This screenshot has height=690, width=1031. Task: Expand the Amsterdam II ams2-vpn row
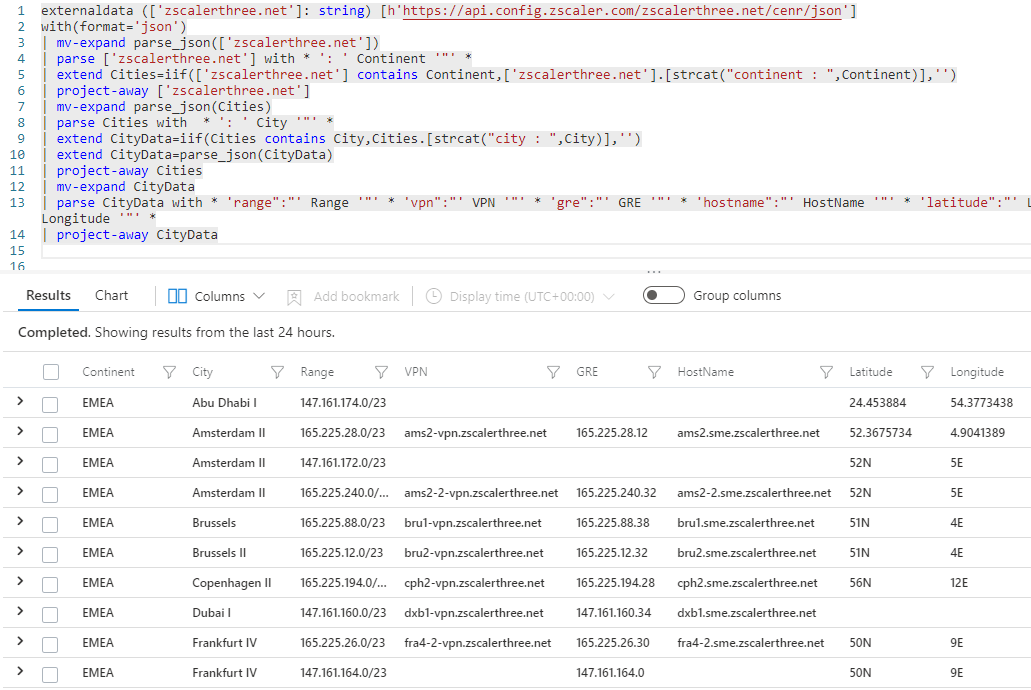pos(20,431)
